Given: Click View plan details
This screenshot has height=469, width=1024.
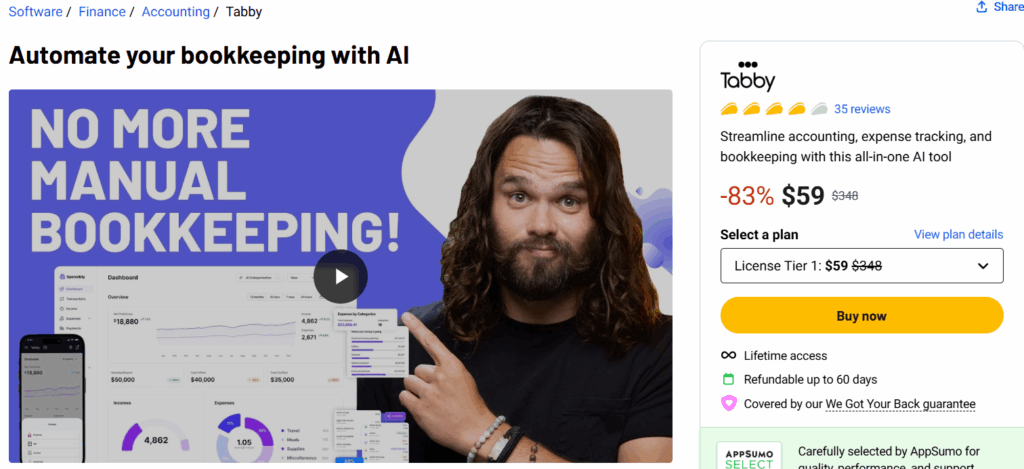Looking at the screenshot, I should 958,235.
